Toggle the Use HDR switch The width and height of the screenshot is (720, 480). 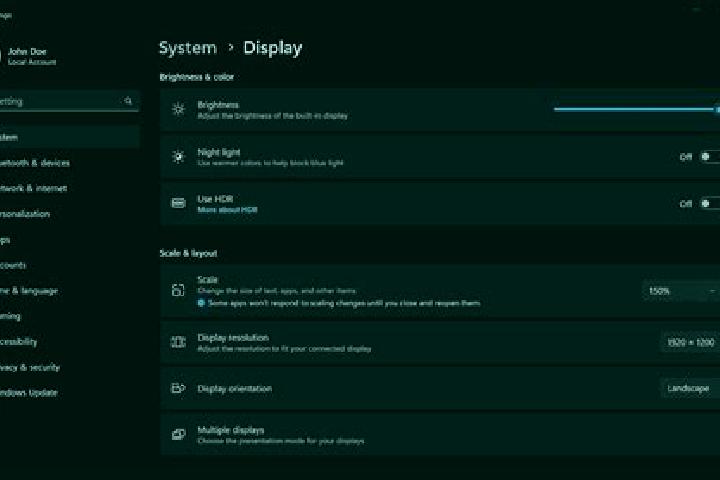[x=709, y=203]
